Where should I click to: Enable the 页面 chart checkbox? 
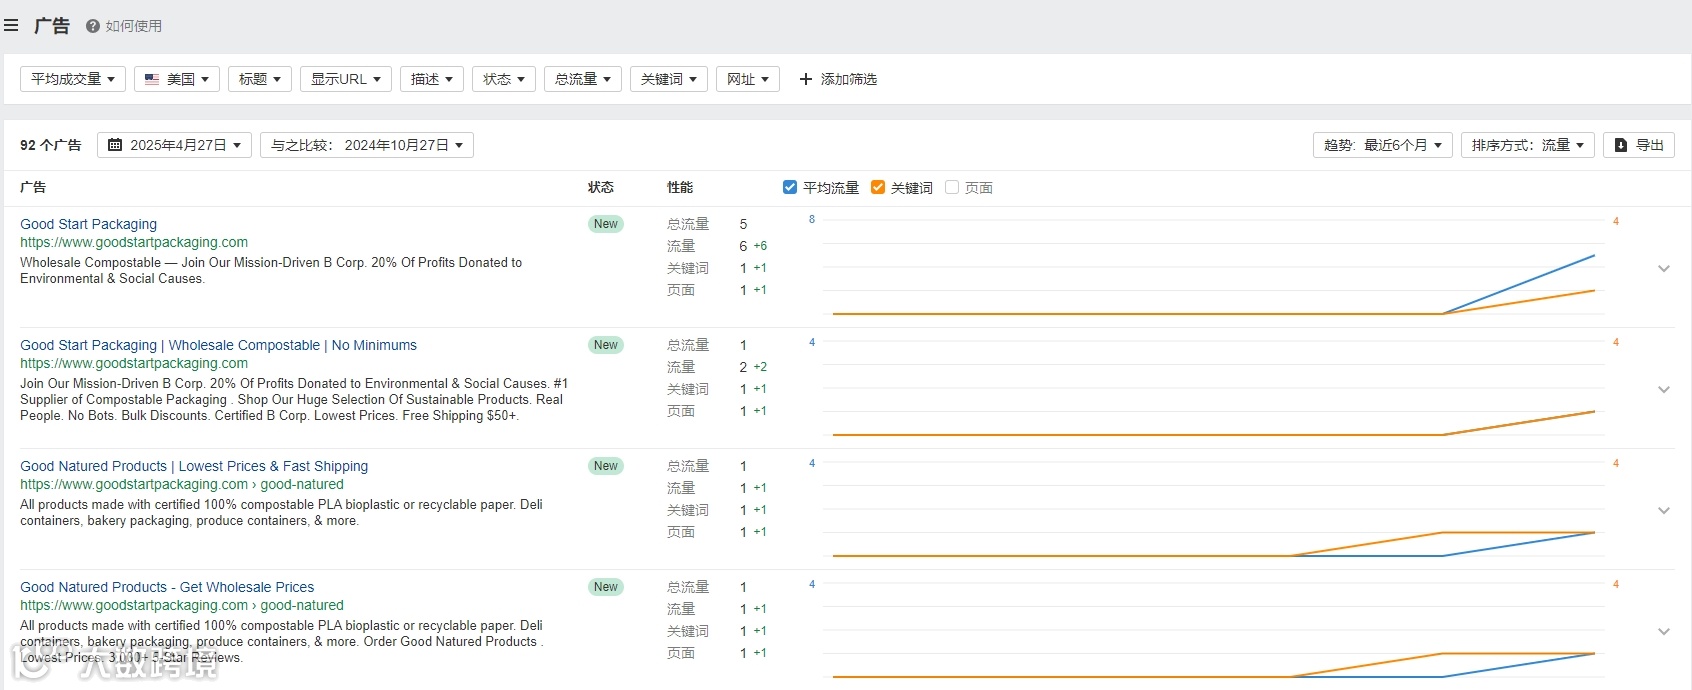[x=952, y=187]
